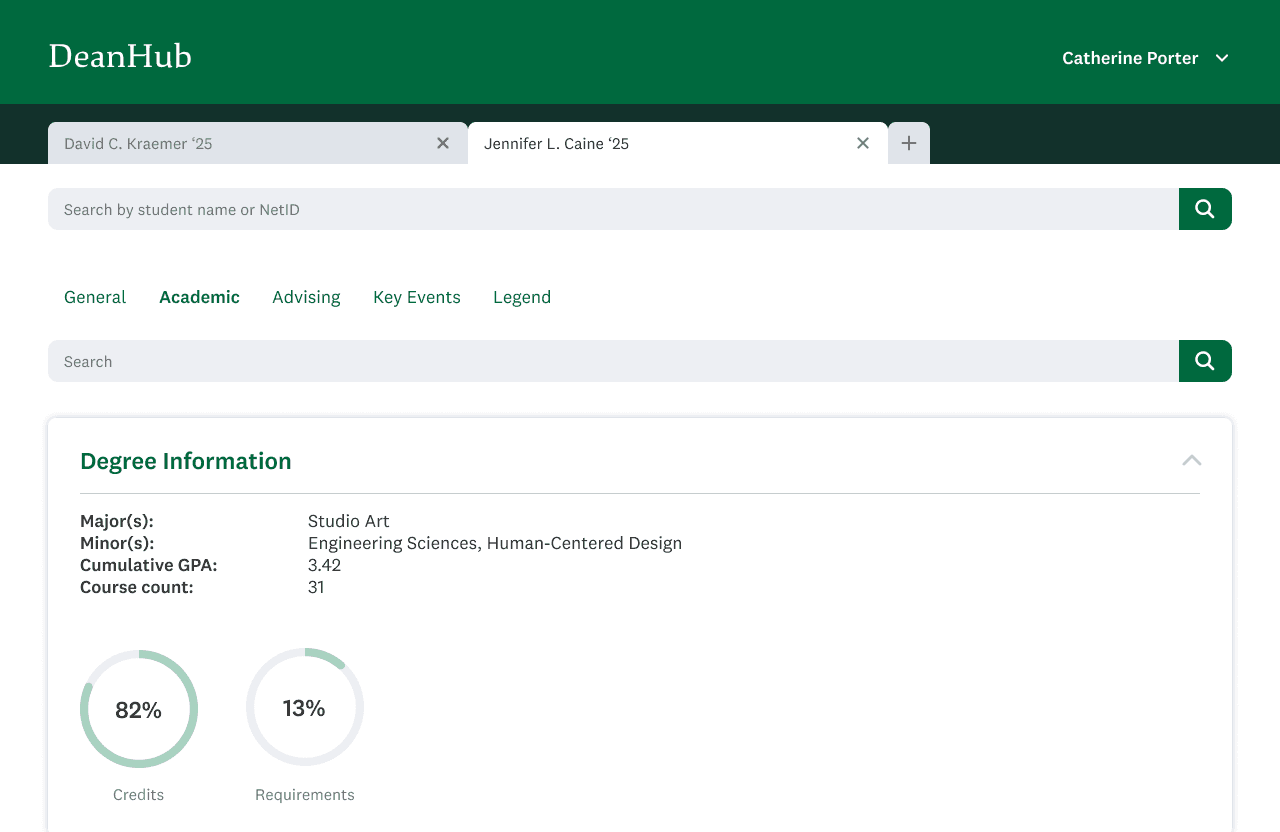This screenshot has width=1280, height=832.
Task: Click the 82% Credits progress ring
Action: 139,709
